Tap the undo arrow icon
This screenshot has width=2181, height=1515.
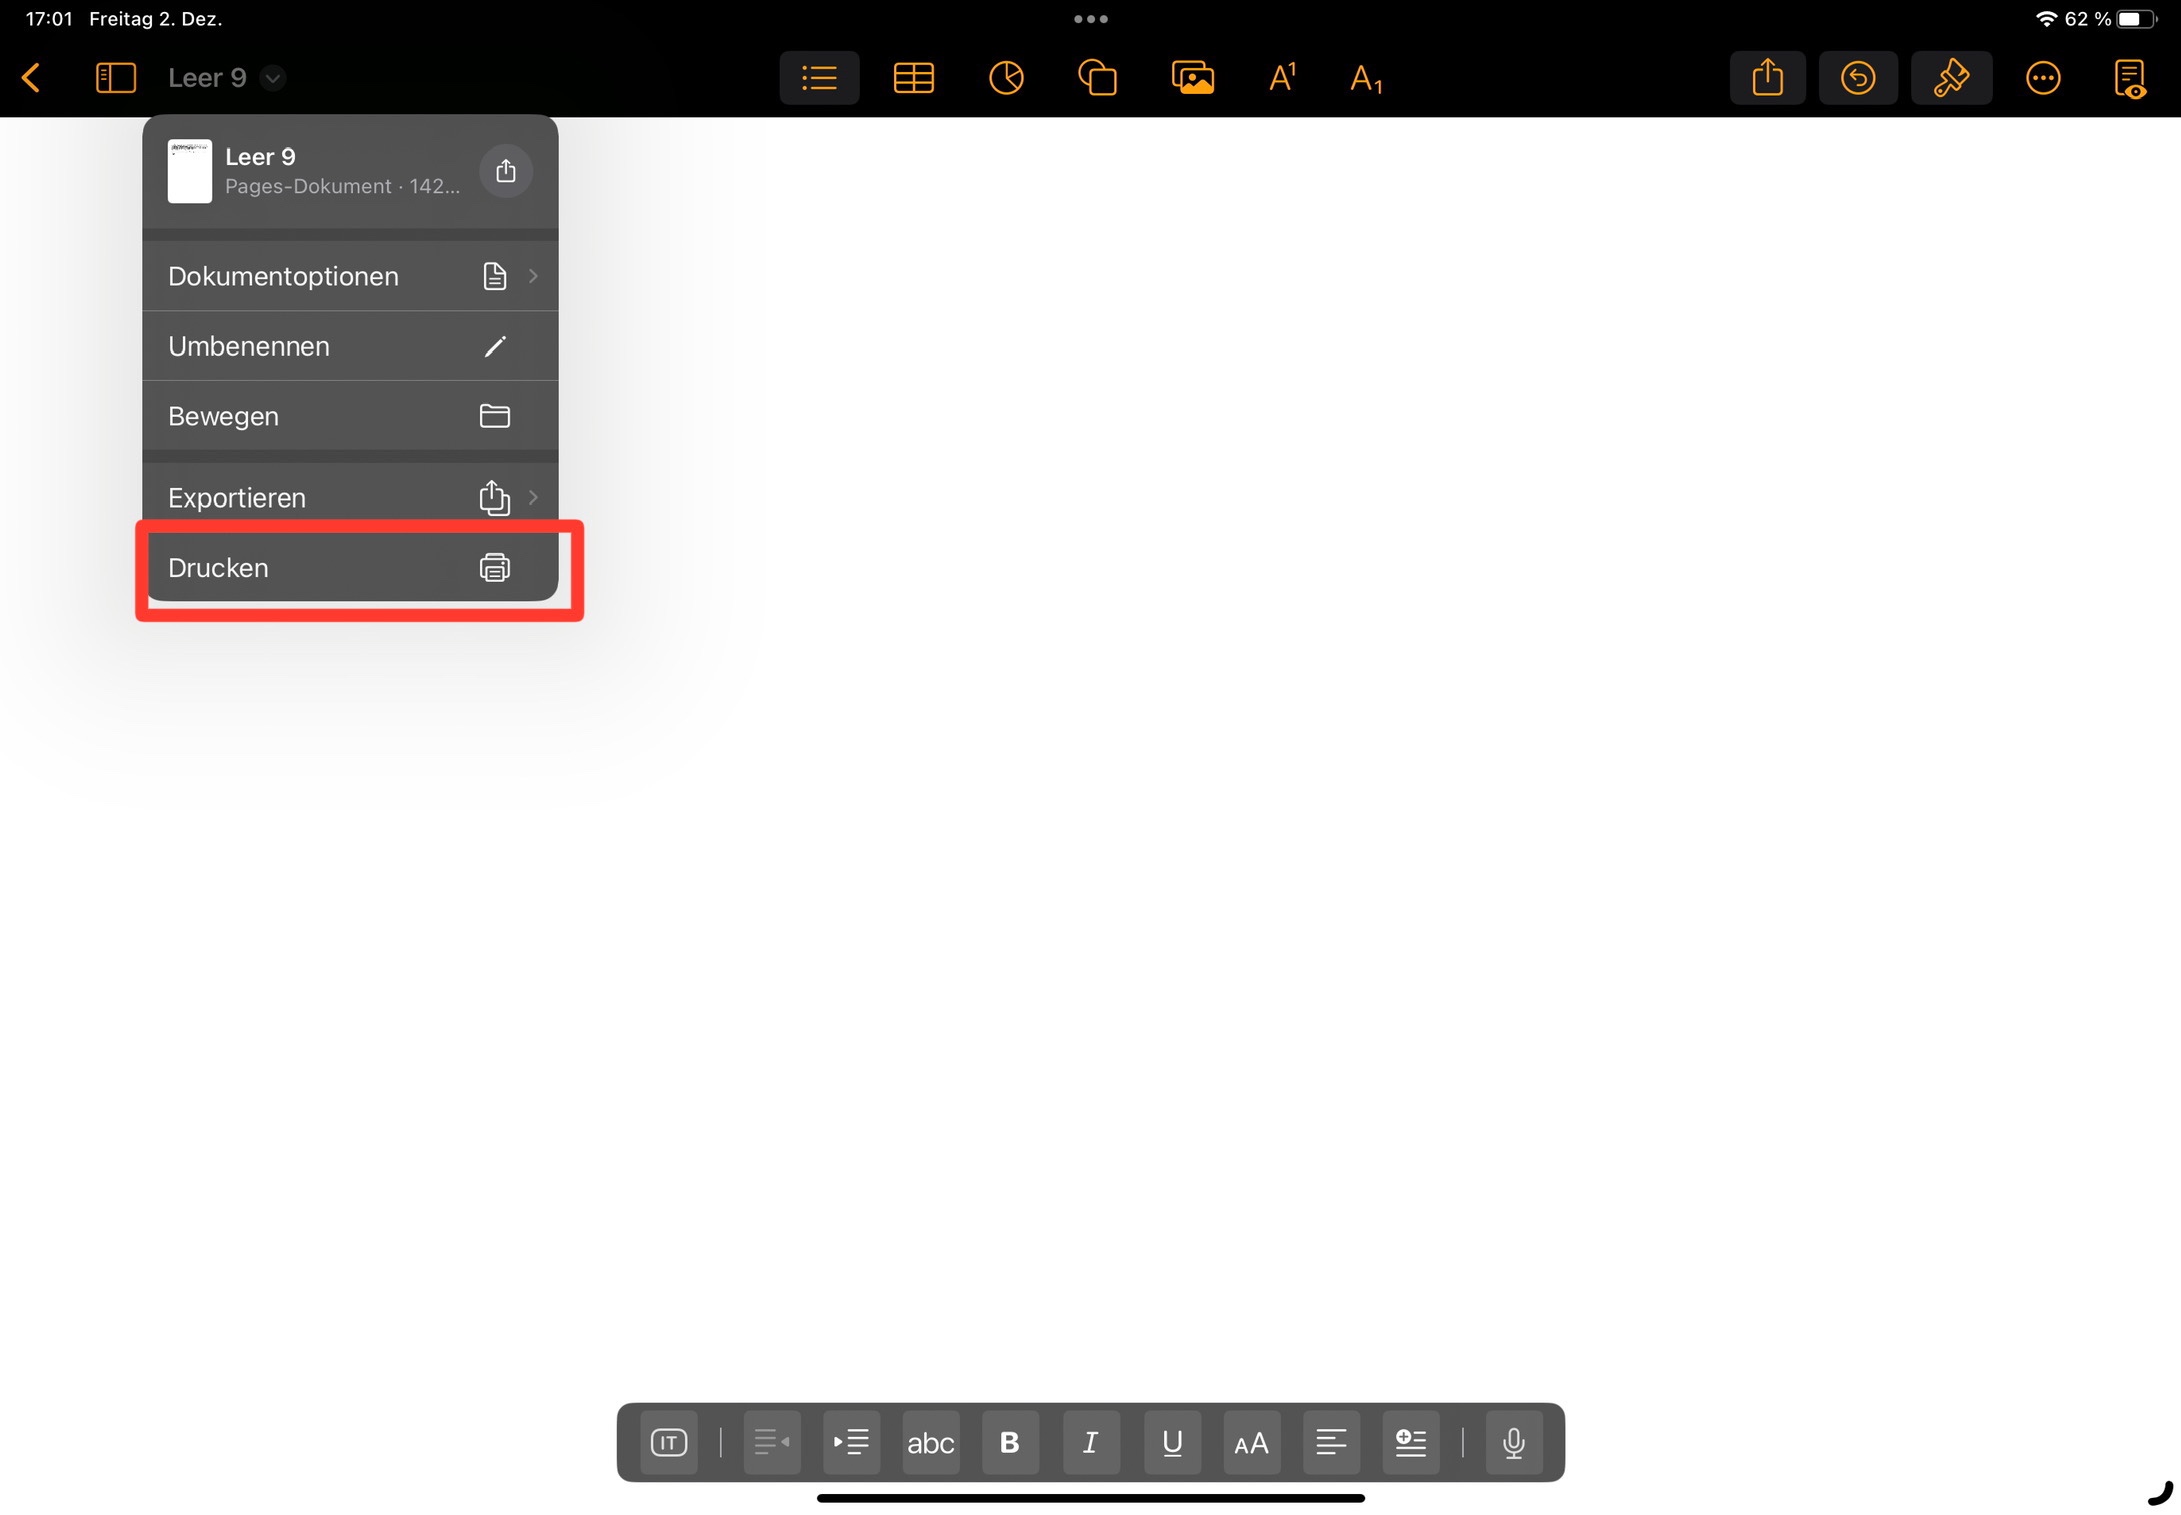click(x=1857, y=78)
